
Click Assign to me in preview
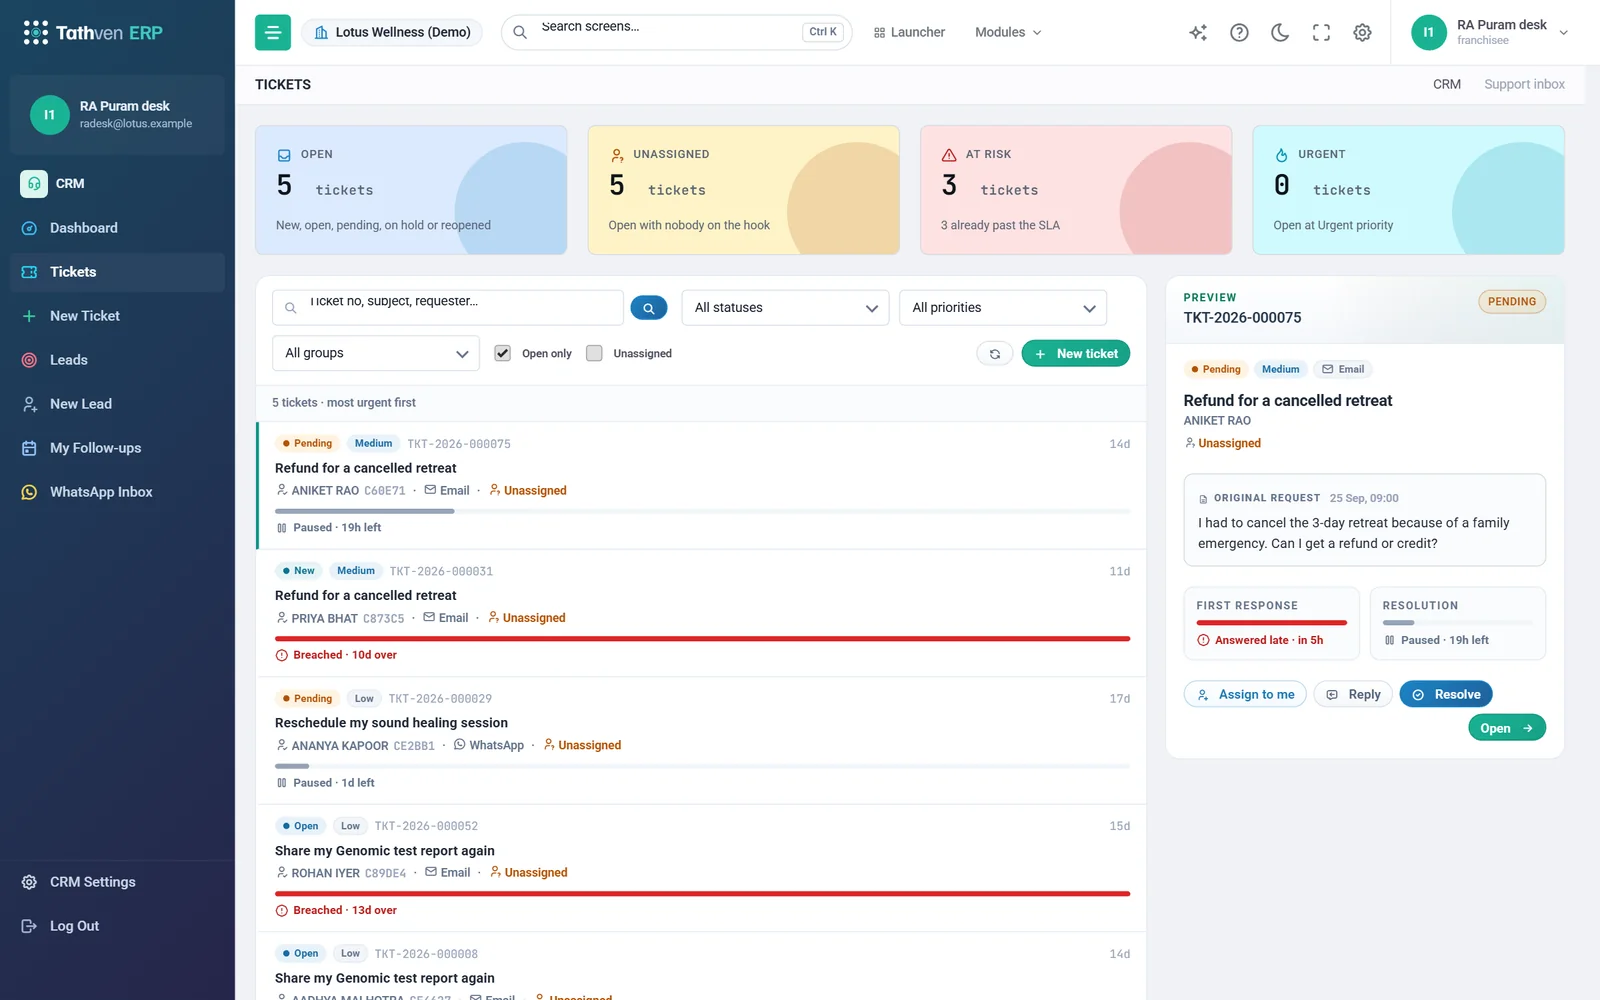[x=1245, y=695]
